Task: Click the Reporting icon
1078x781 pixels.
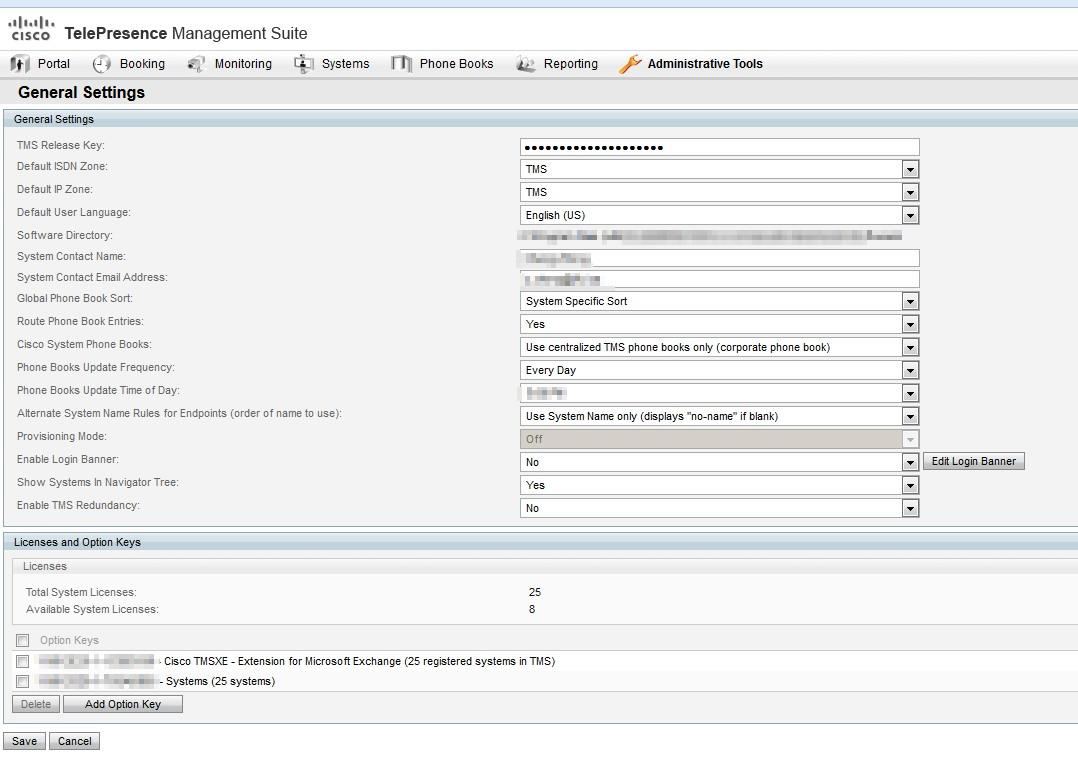Action: pos(525,64)
